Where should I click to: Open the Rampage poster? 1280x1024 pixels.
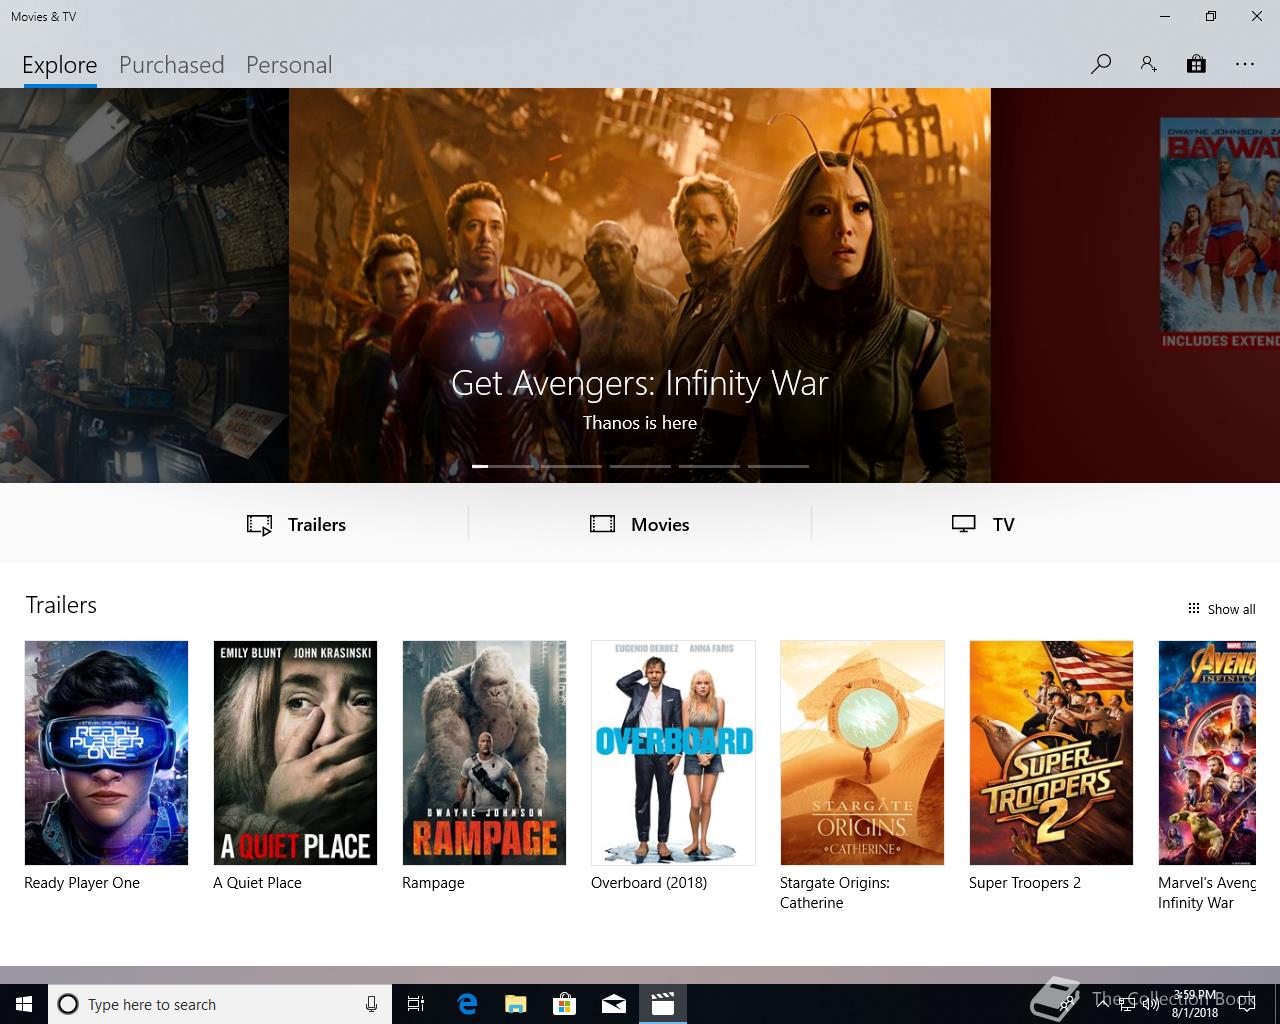point(484,753)
